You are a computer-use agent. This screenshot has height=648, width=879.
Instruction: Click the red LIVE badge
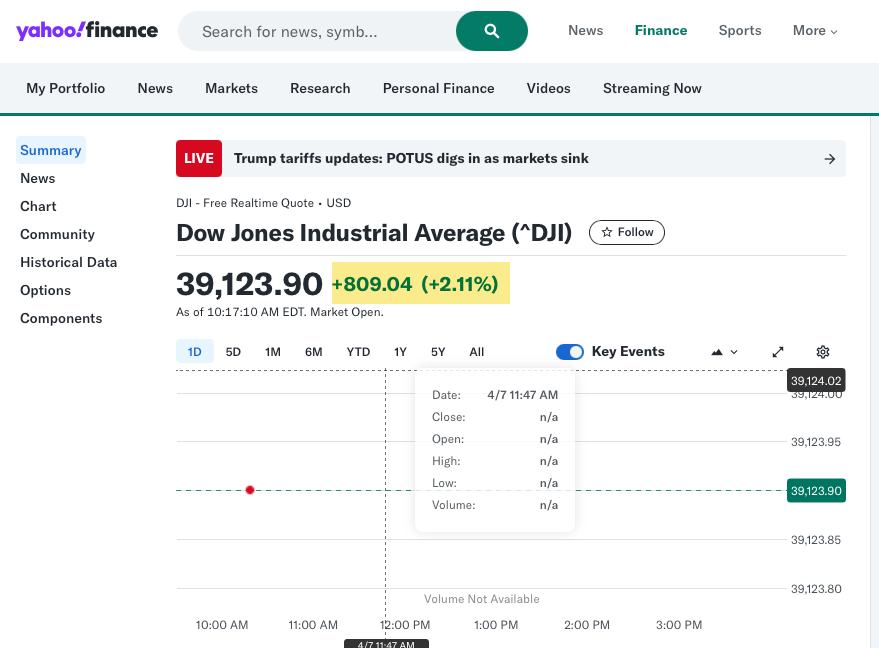[199, 159]
